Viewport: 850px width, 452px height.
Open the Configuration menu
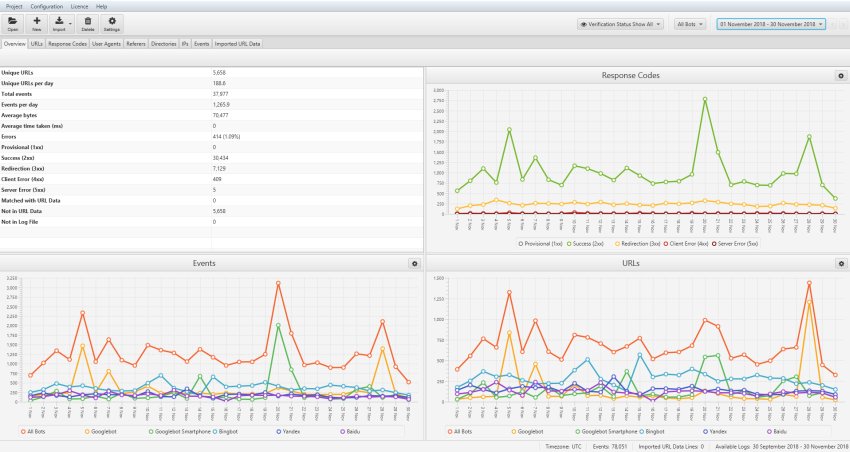tap(46, 6)
